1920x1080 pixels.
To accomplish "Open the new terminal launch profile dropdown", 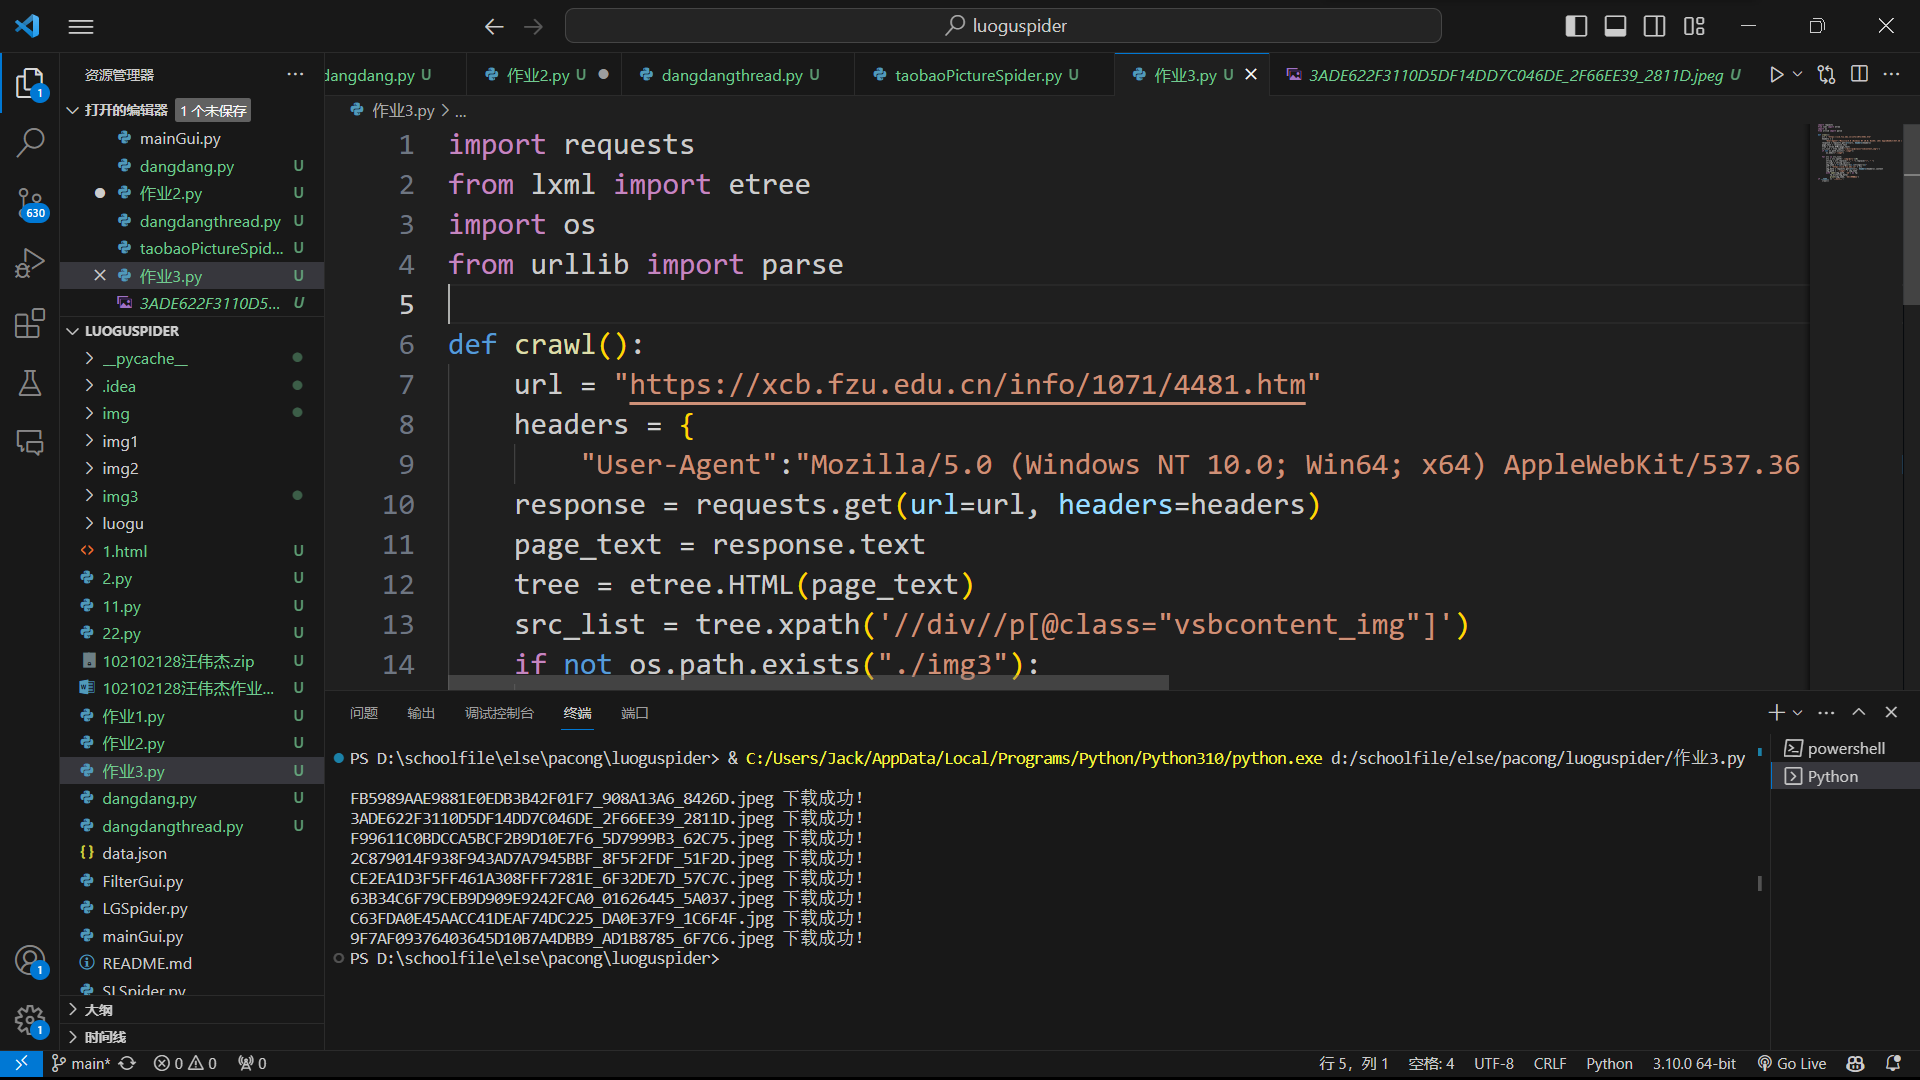I will pos(1798,713).
